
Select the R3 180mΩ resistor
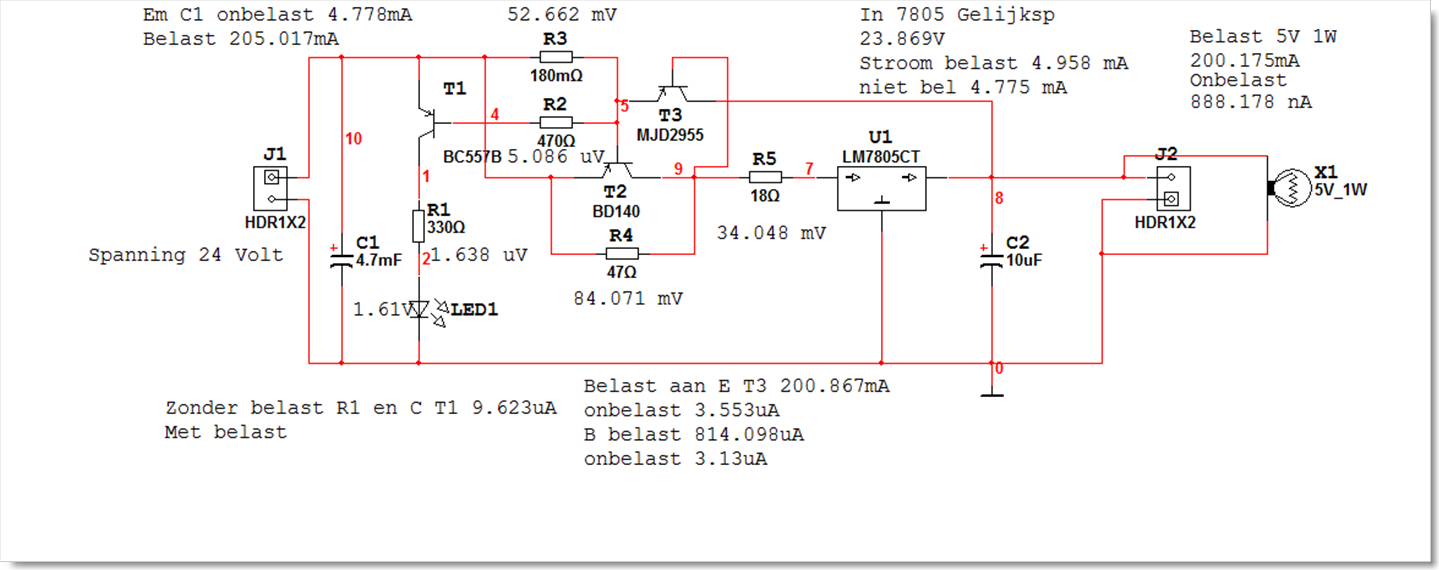555,57
